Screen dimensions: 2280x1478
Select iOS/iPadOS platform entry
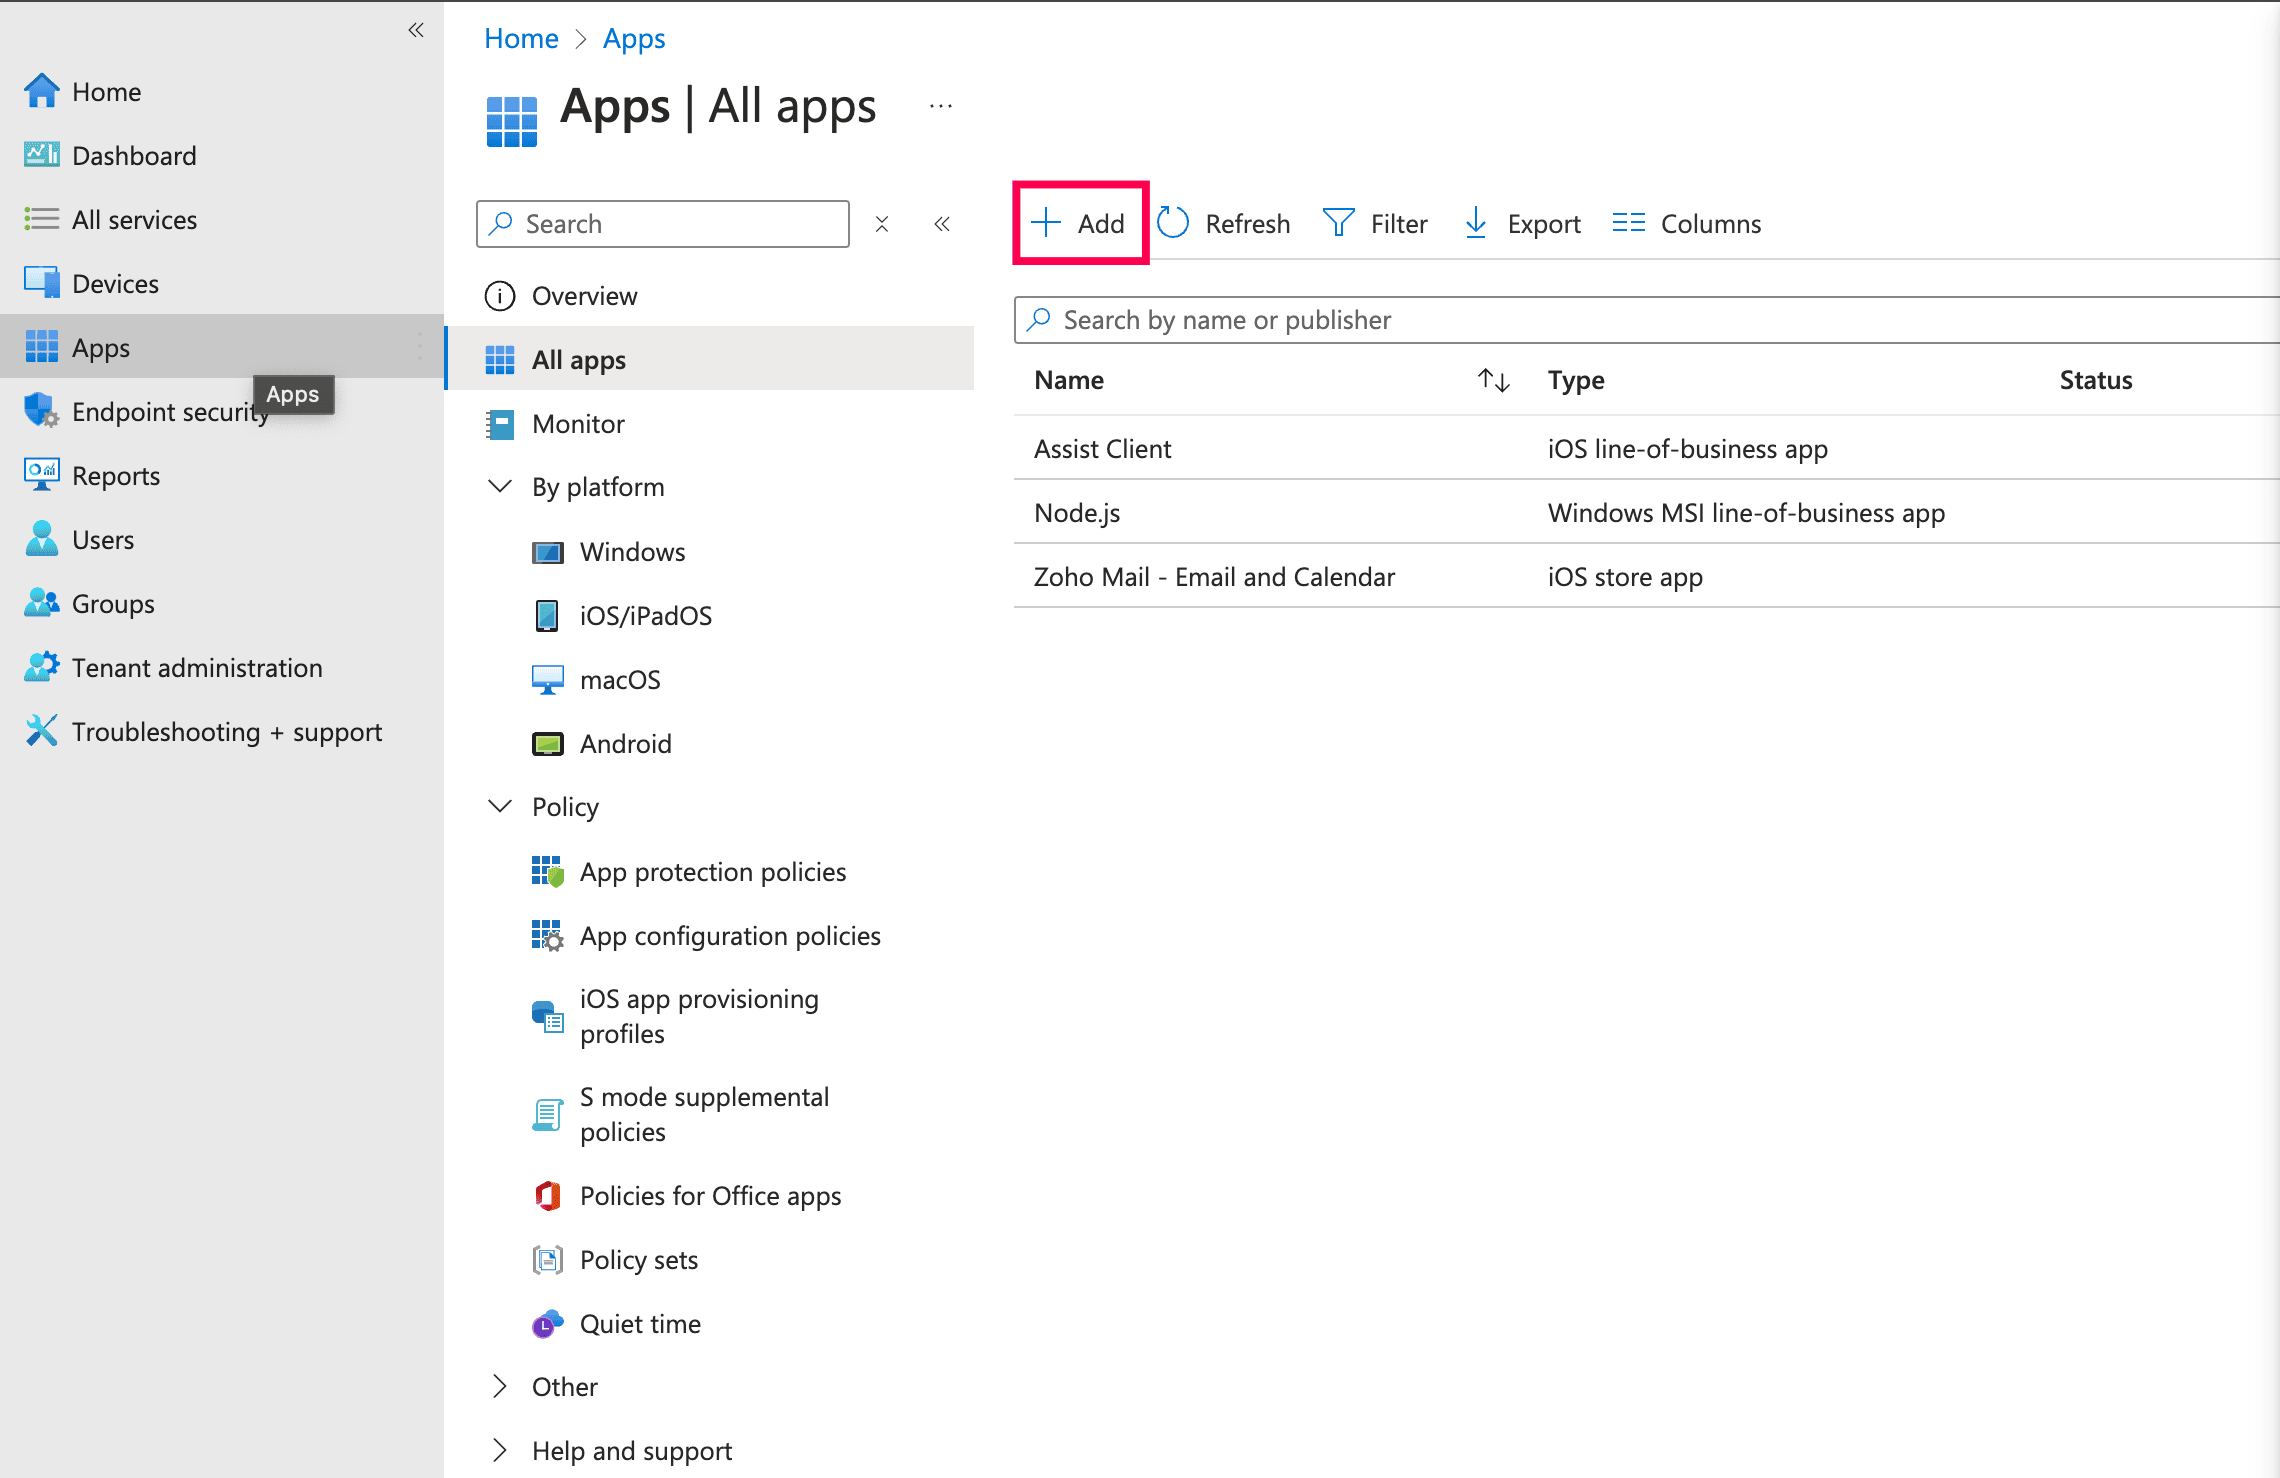[645, 616]
